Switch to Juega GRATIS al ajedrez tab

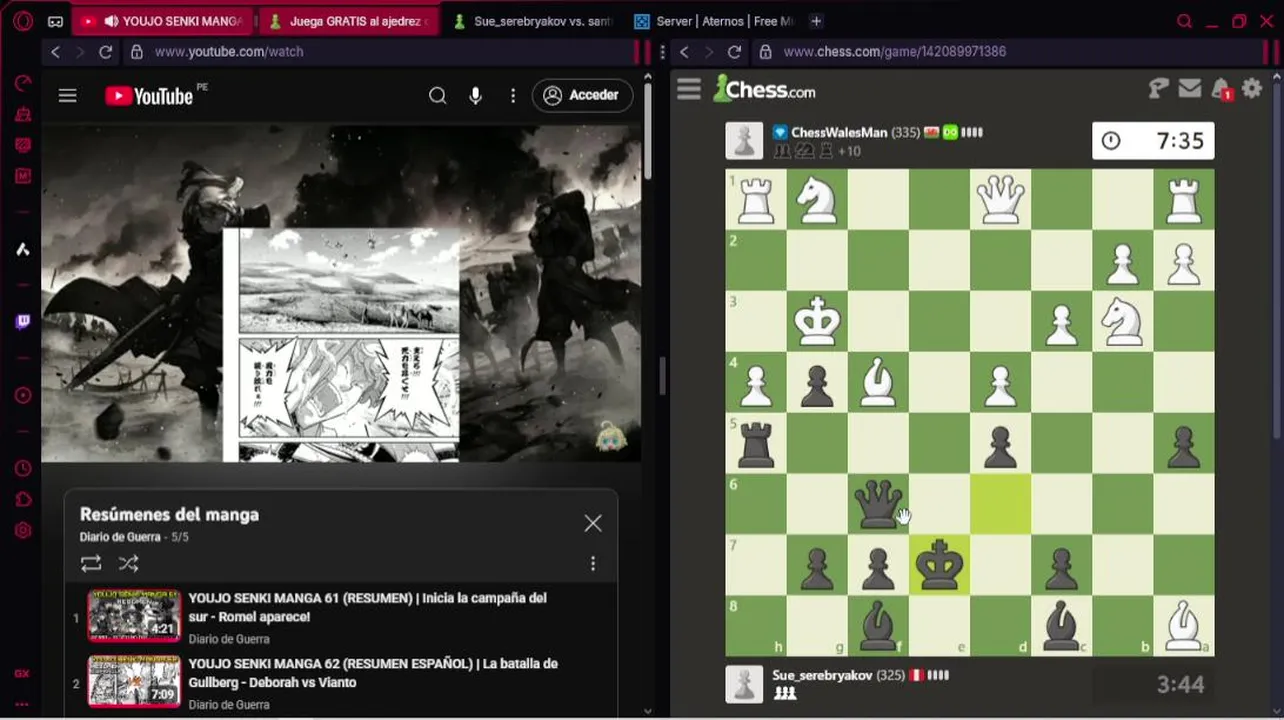pyautogui.click(x=349, y=21)
